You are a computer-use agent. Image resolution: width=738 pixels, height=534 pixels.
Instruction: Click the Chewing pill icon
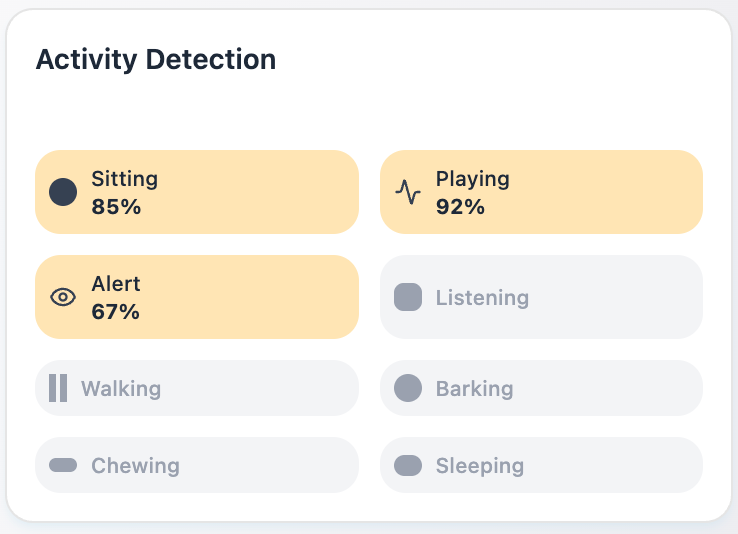tap(63, 465)
